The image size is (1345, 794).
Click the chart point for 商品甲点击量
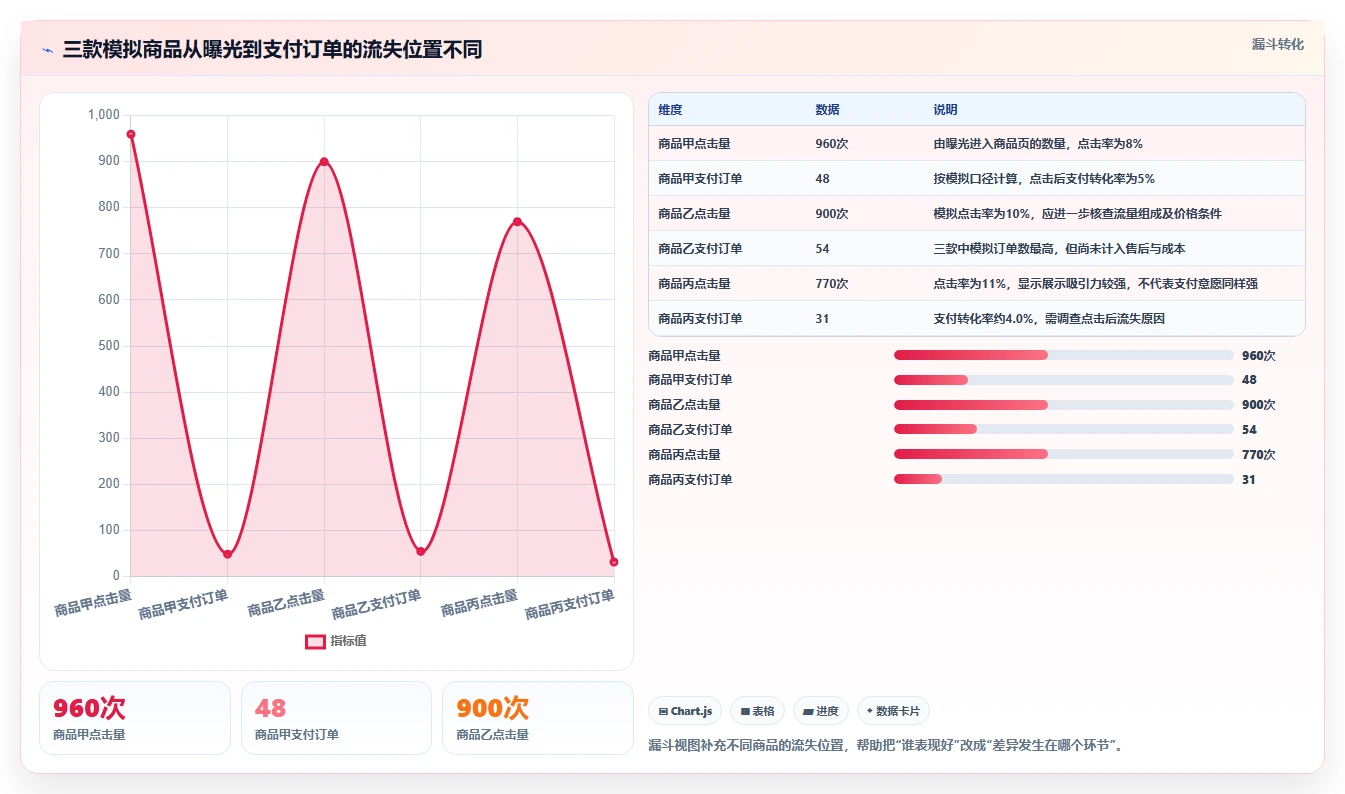coord(131,134)
